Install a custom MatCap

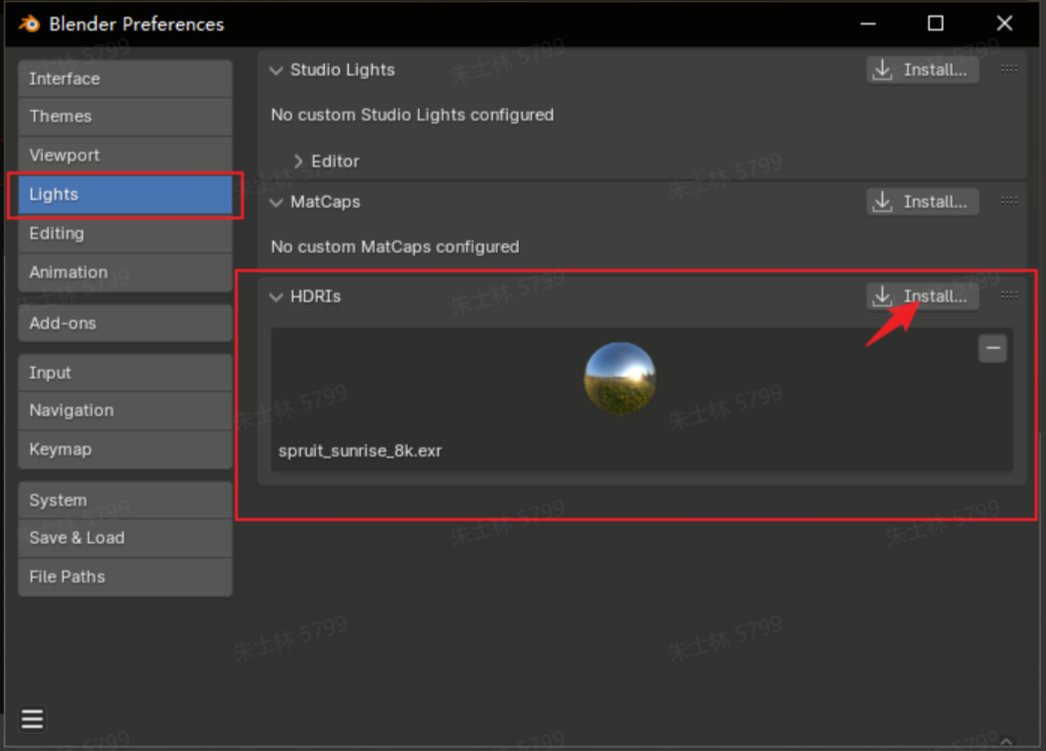coord(923,202)
